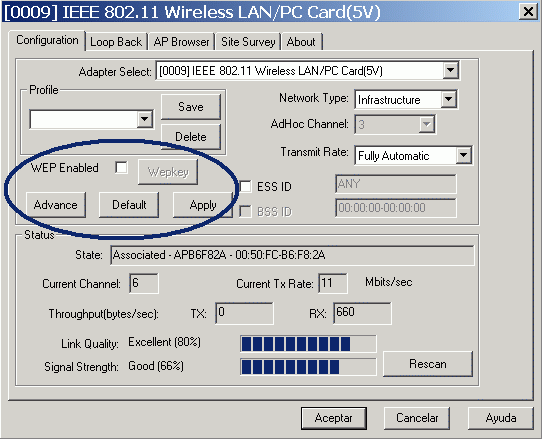Expand the Profile combo box
Image resolution: width=542 pixels, height=439 pixels.
(144, 119)
